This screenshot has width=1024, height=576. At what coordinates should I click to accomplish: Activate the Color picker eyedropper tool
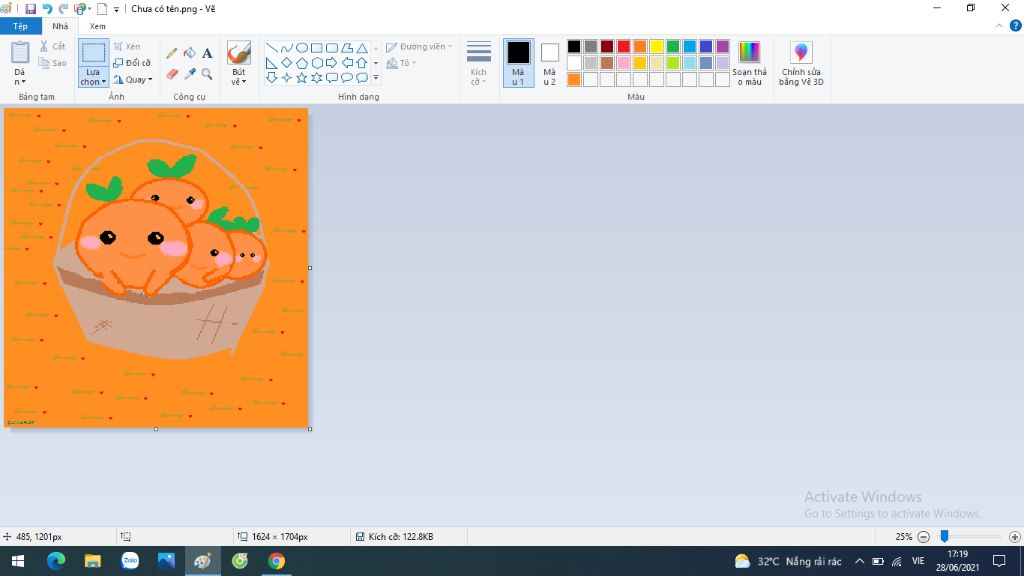189,74
